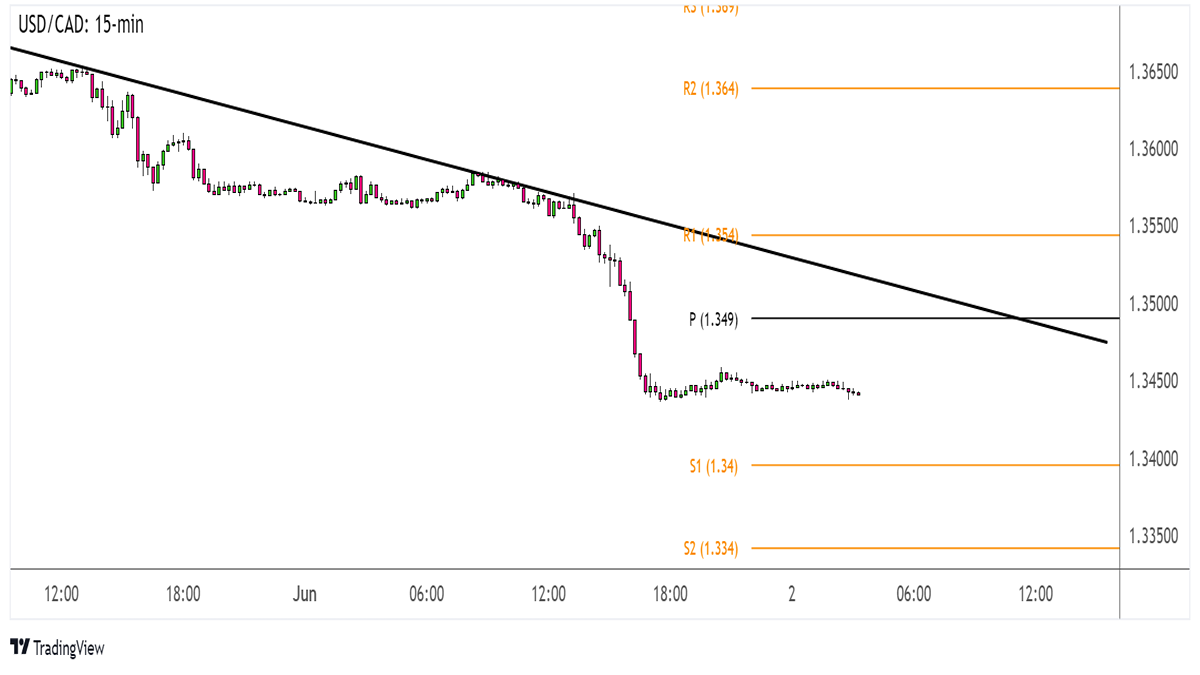The image size is (1200, 675).
Task: Click the Jun date marker on time axis
Action: point(305,594)
